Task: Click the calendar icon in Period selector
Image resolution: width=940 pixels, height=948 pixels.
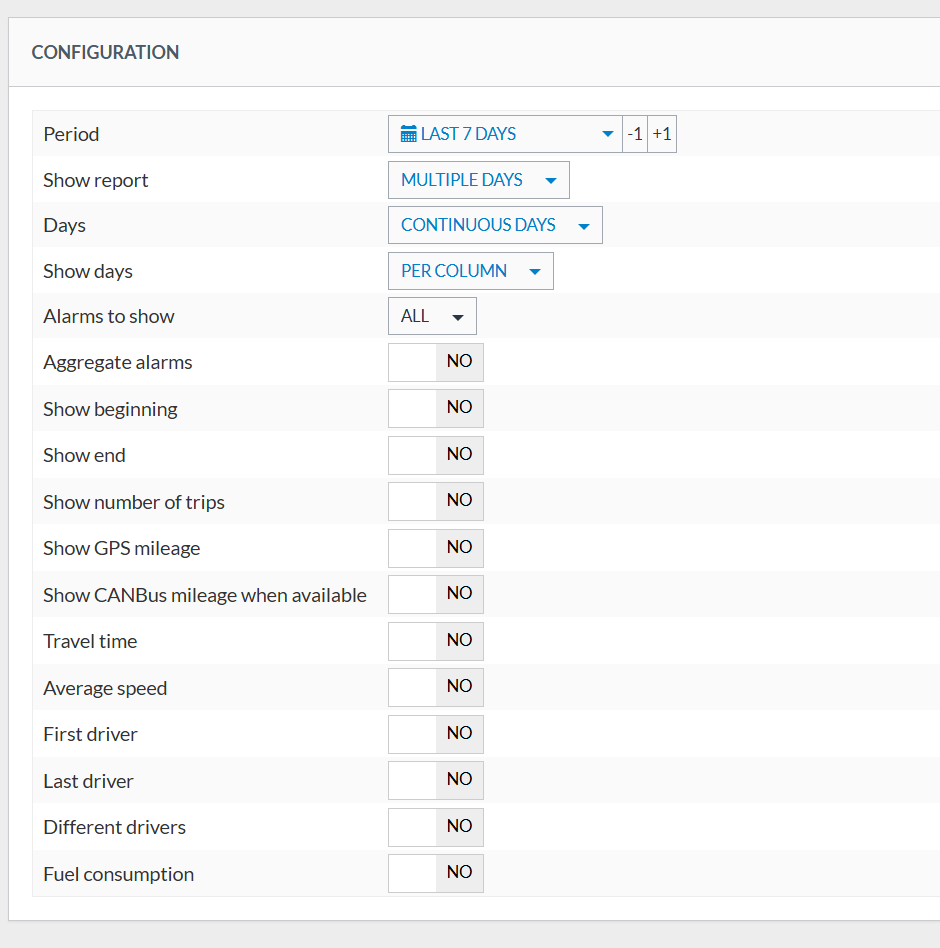Action: [x=409, y=134]
